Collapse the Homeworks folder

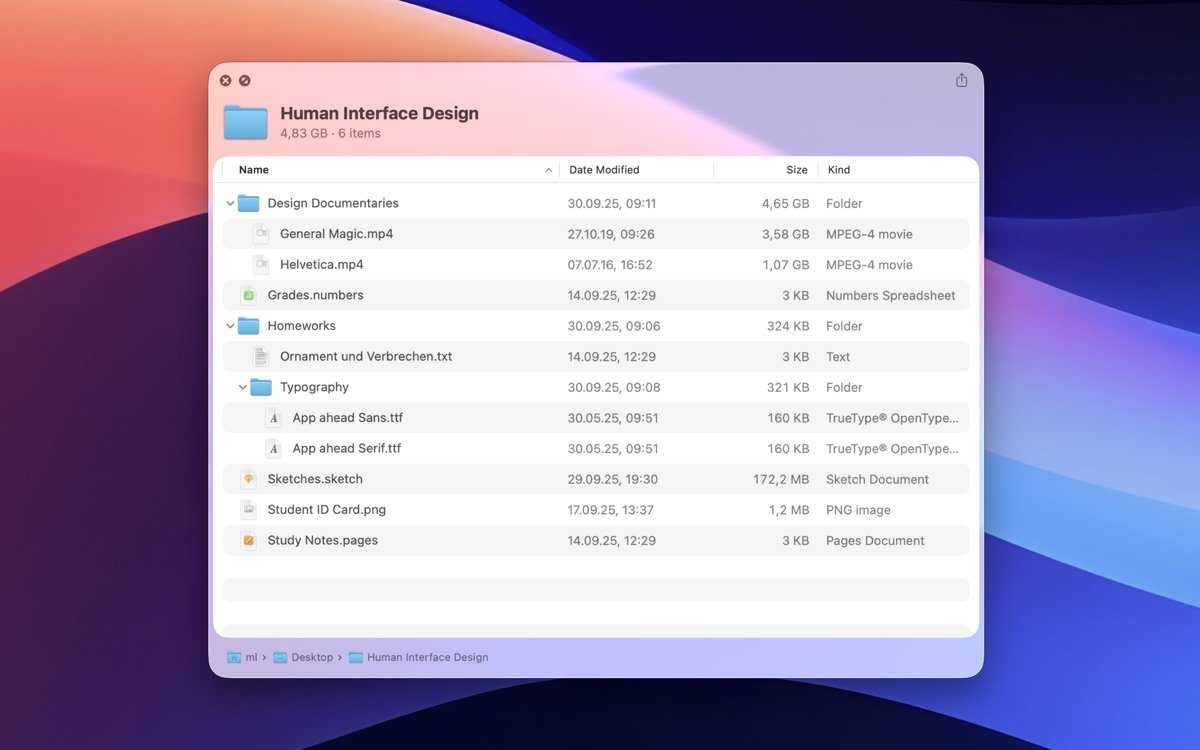(228, 326)
